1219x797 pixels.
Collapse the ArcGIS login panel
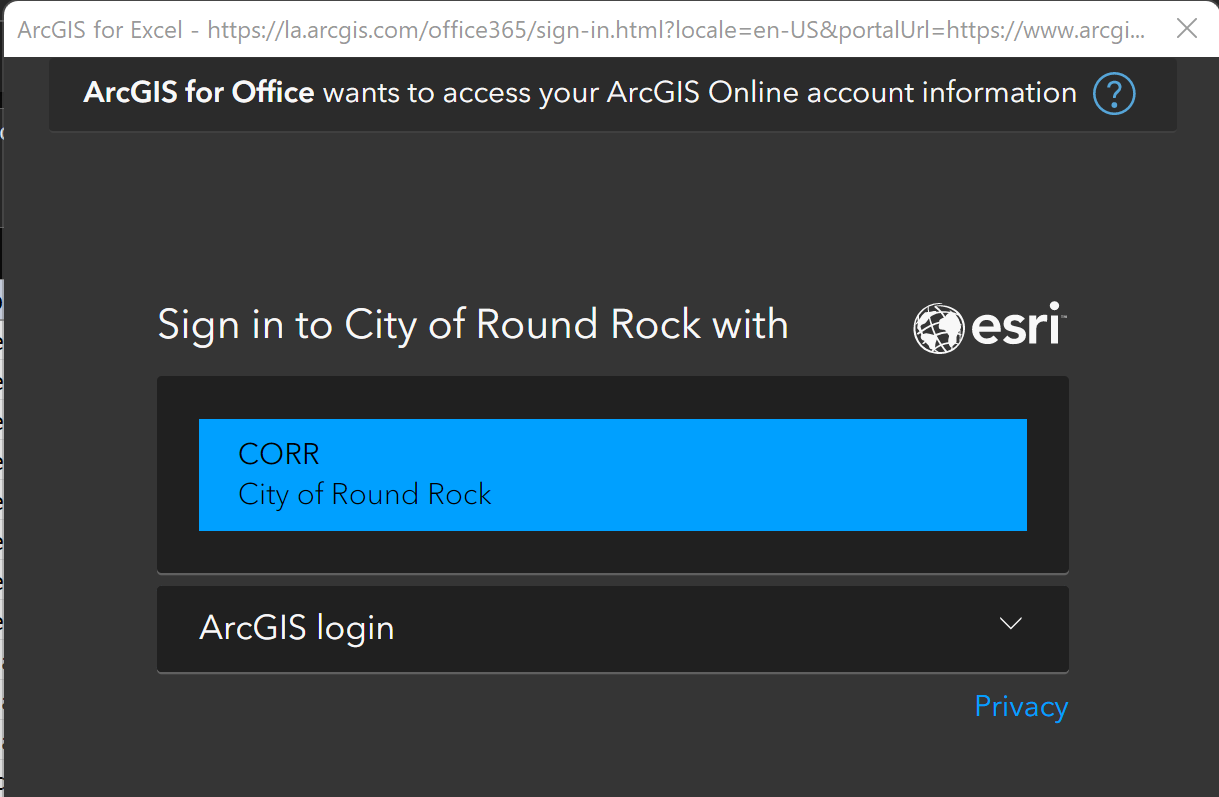point(613,628)
